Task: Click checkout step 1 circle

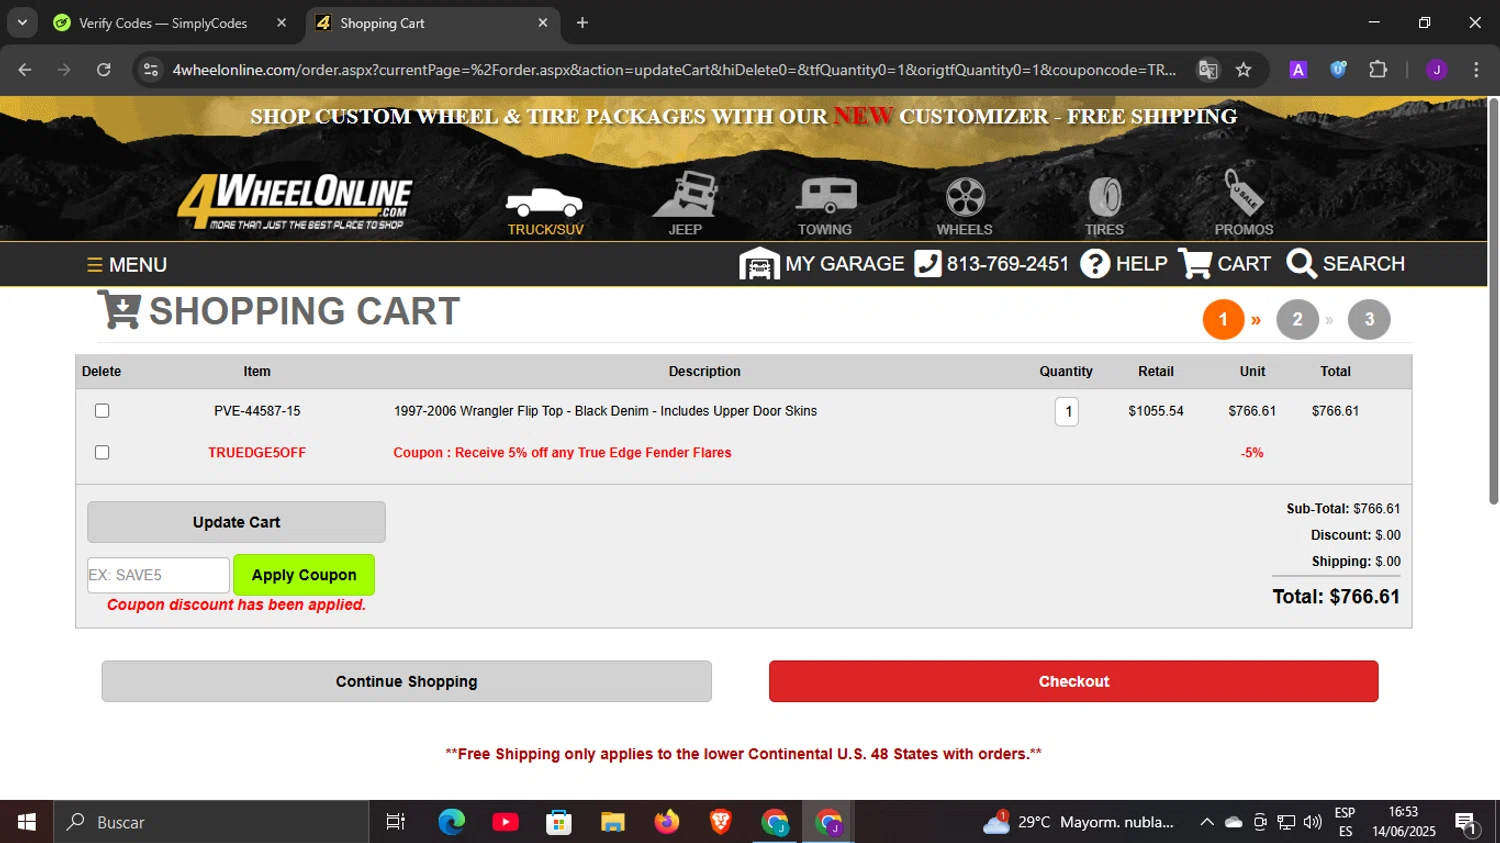Action: (1223, 320)
